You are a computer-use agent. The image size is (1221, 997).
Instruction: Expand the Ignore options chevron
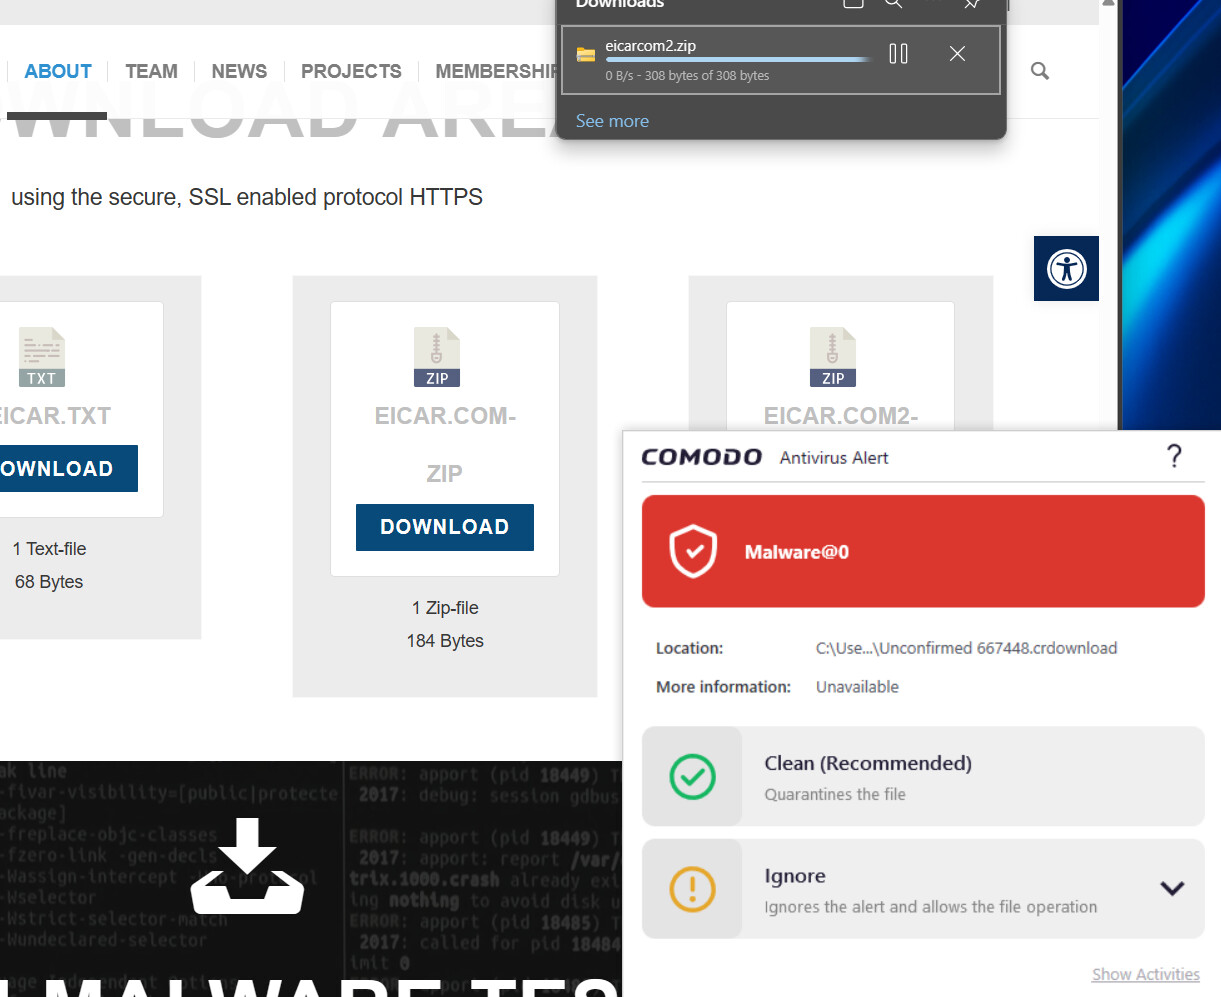tap(1172, 888)
